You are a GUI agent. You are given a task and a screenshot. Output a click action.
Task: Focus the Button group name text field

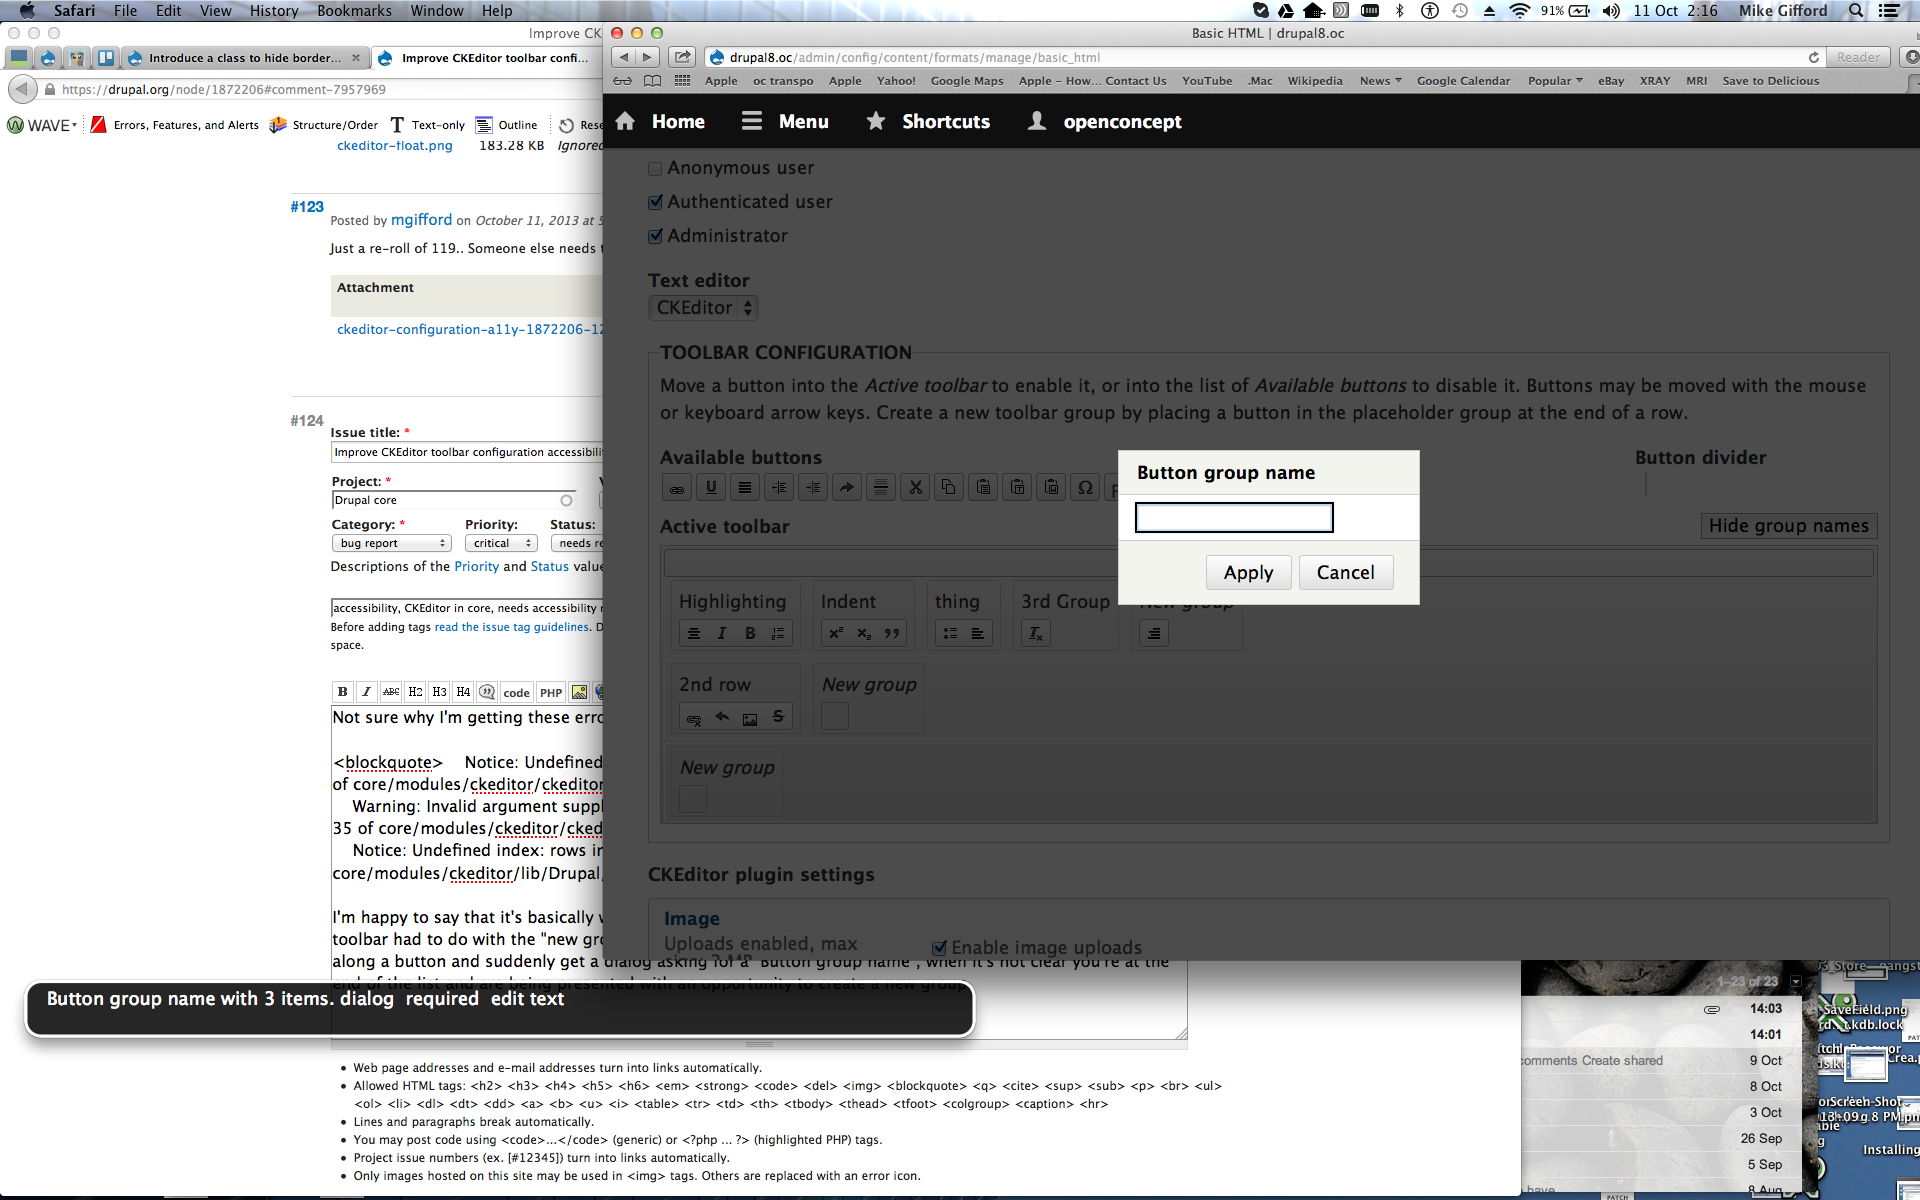[1234, 517]
